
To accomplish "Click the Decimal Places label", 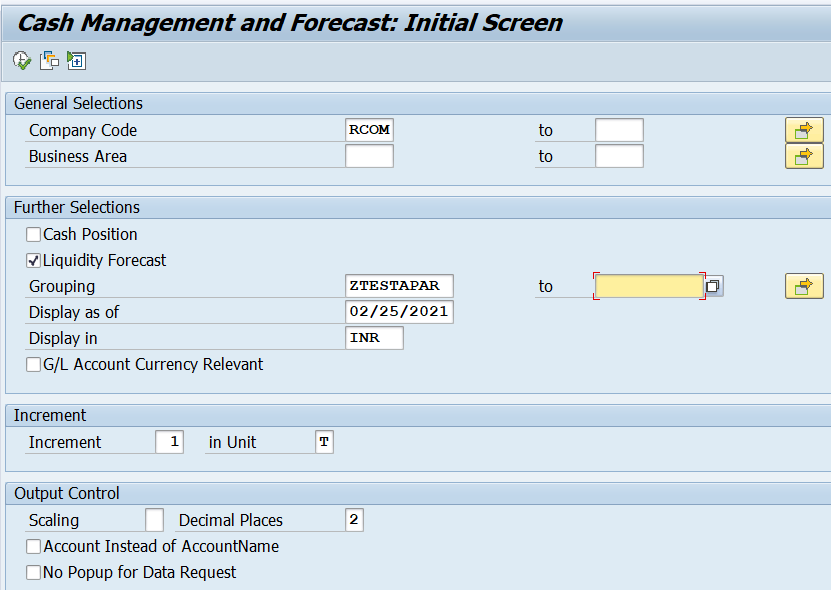I will pyautogui.click(x=231, y=521).
